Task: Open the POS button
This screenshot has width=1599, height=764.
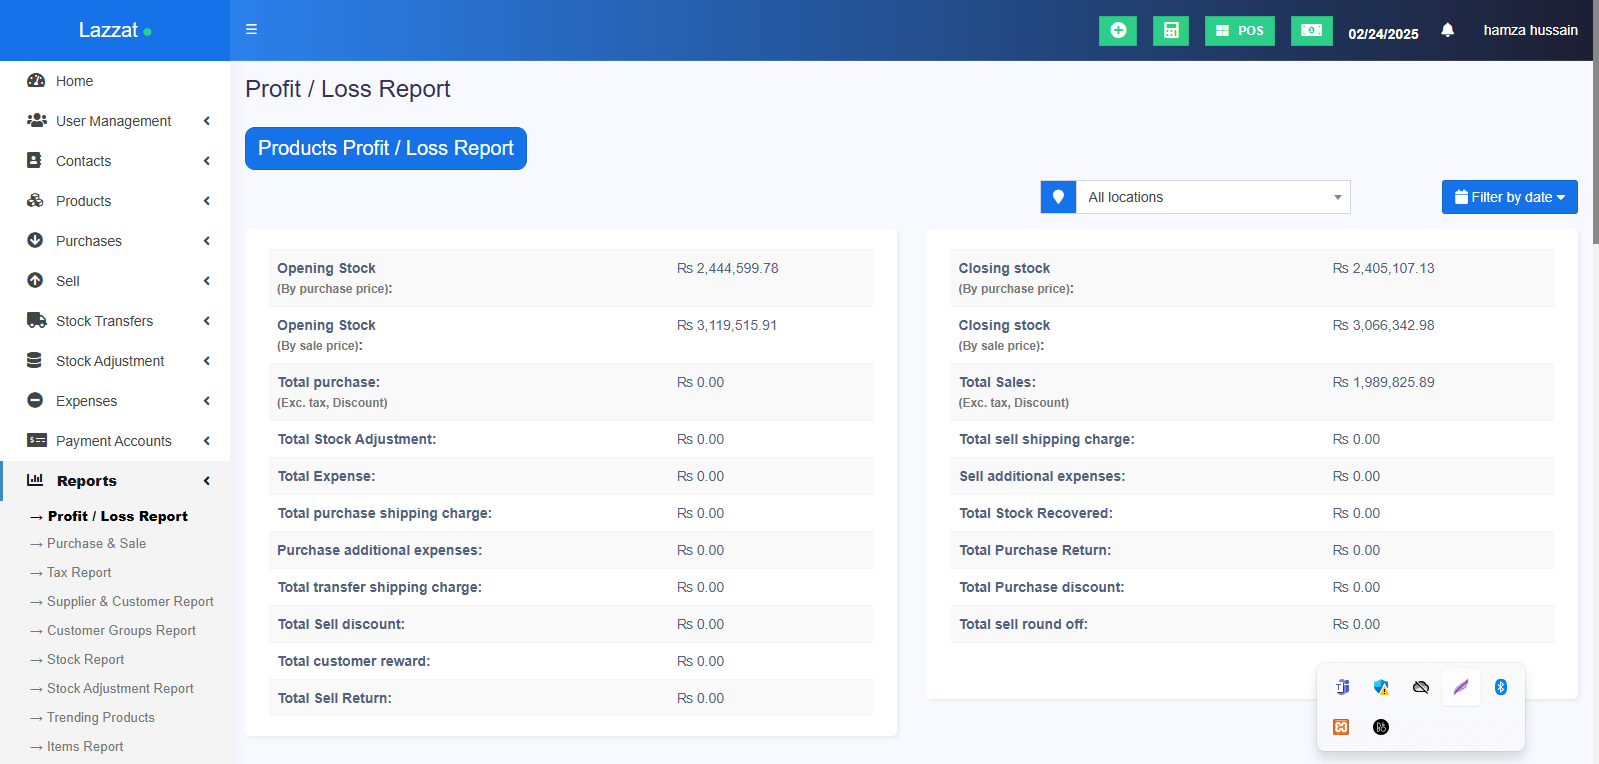Action: [1239, 31]
